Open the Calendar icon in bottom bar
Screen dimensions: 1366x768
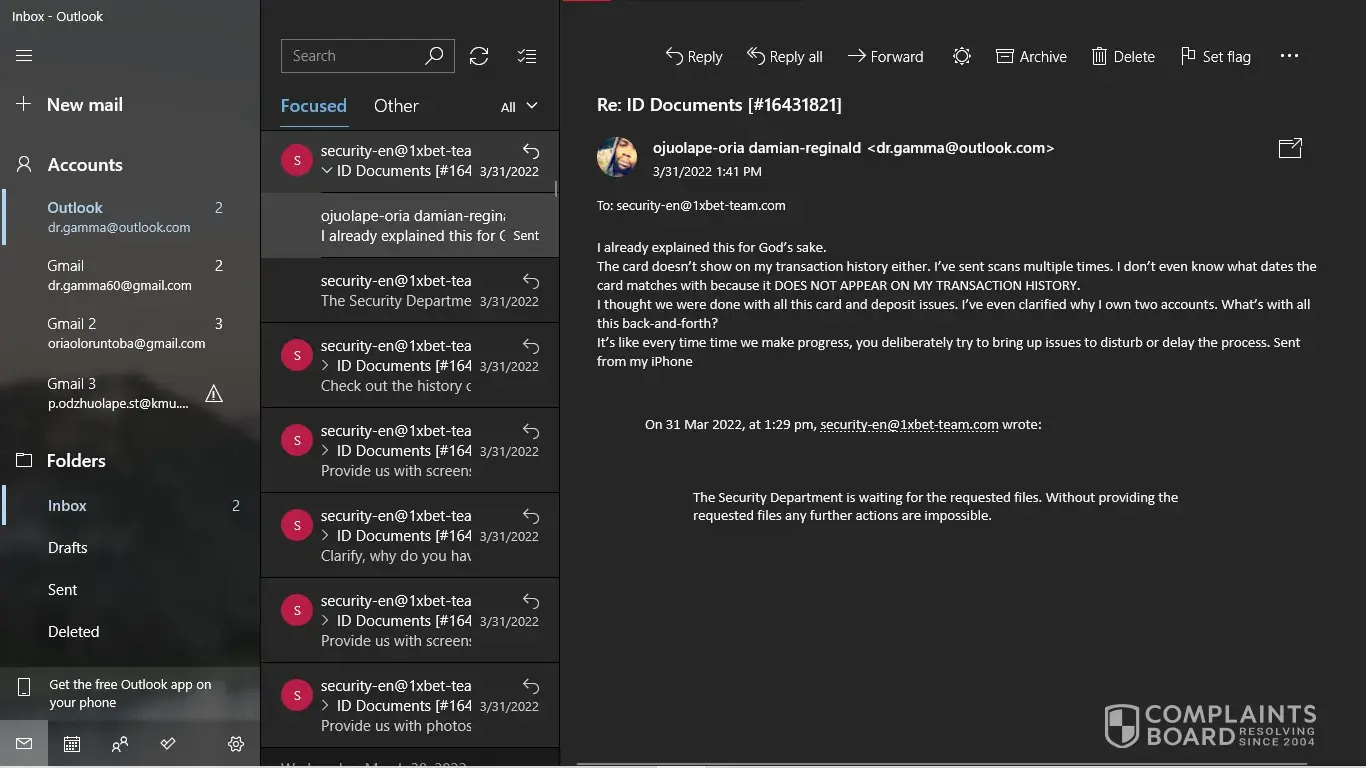point(72,744)
